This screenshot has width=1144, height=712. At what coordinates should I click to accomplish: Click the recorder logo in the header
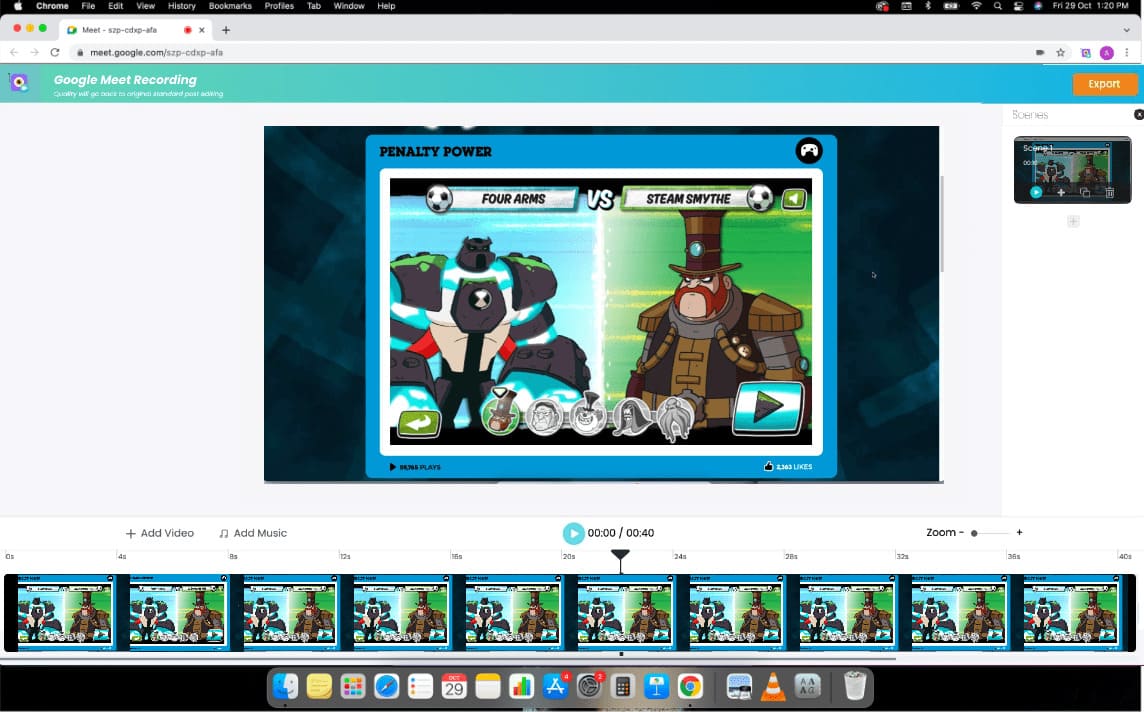tap(19, 83)
